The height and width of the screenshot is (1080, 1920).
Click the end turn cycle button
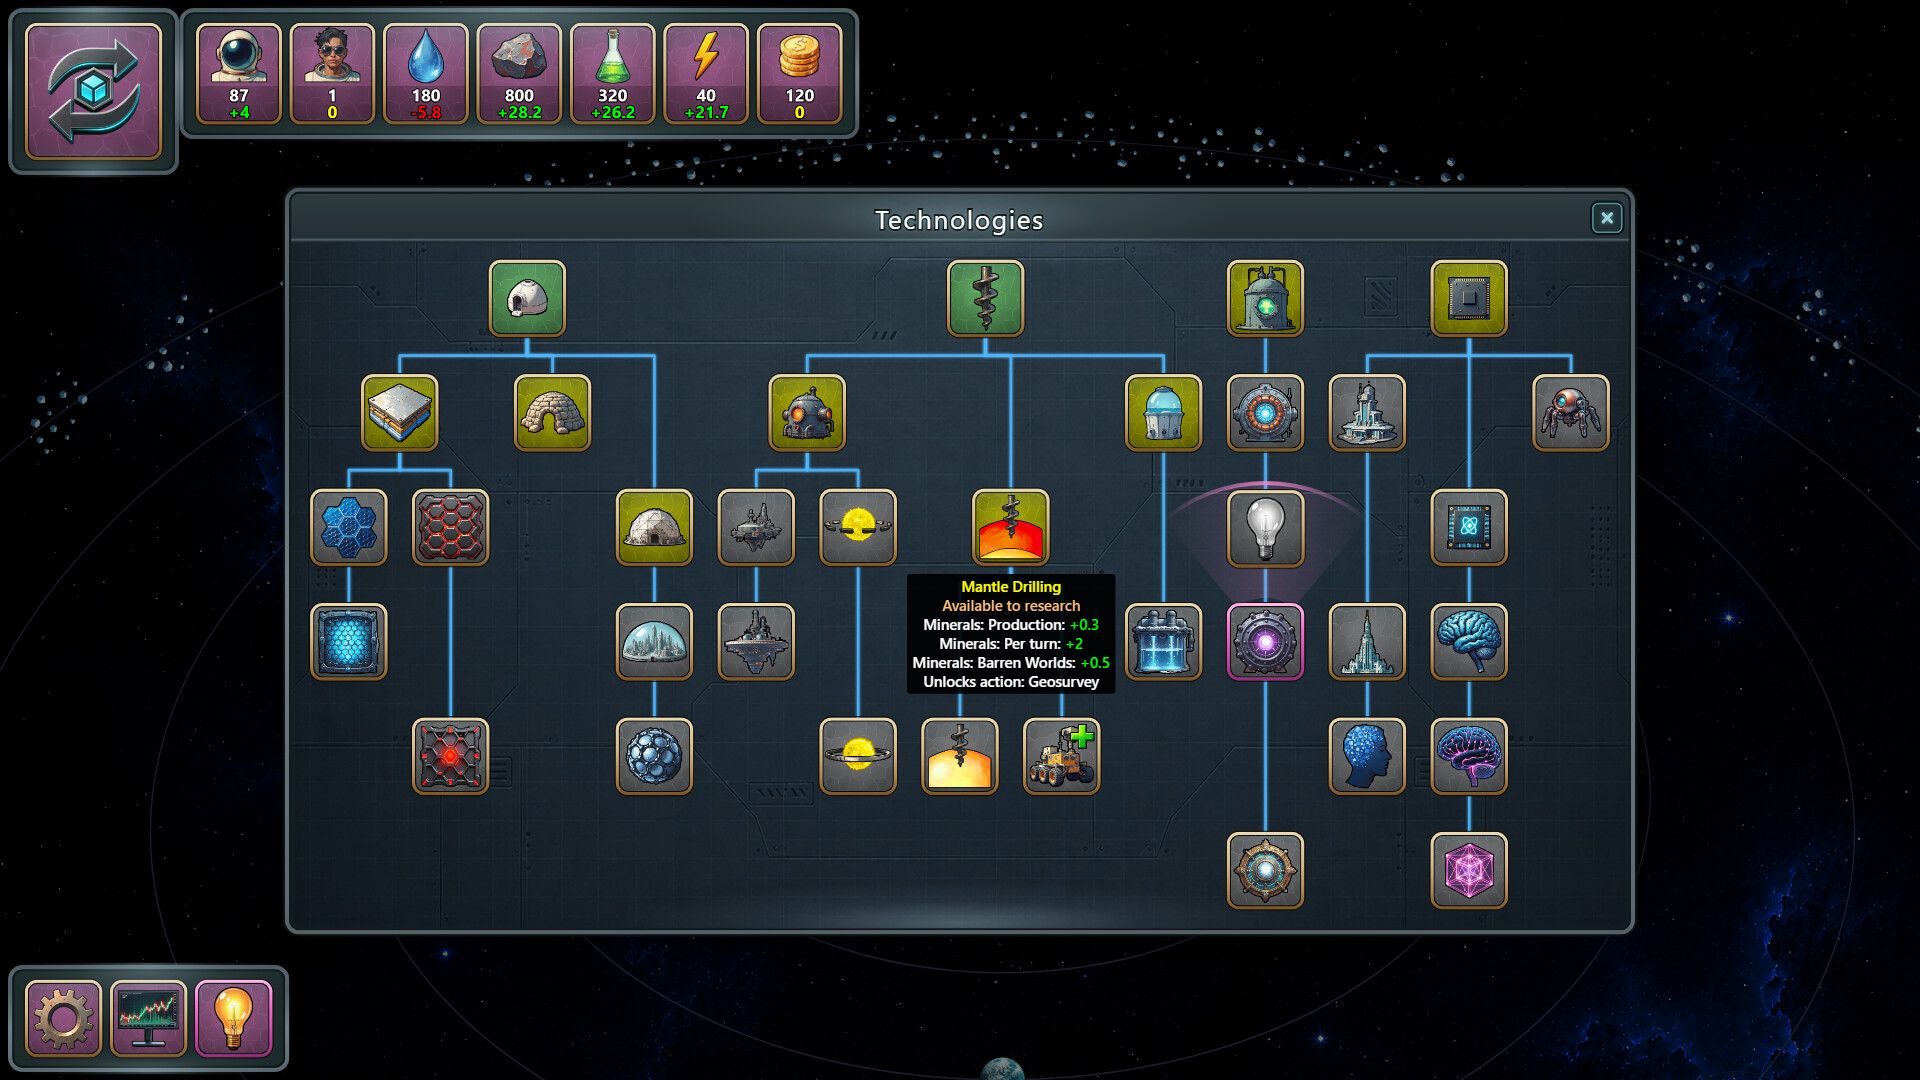click(x=93, y=91)
